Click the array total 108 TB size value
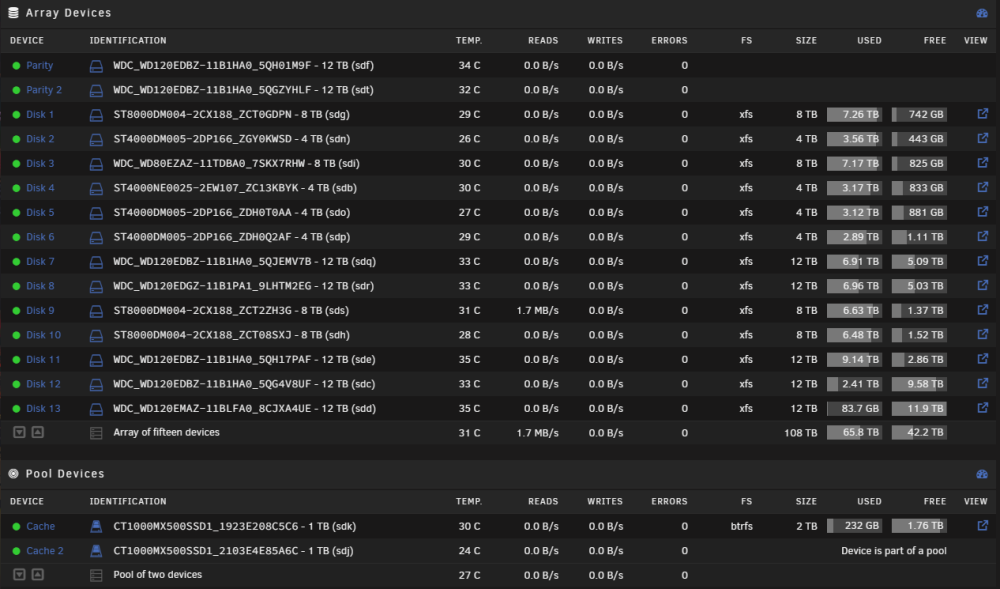The image size is (1000, 589). (x=800, y=433)
